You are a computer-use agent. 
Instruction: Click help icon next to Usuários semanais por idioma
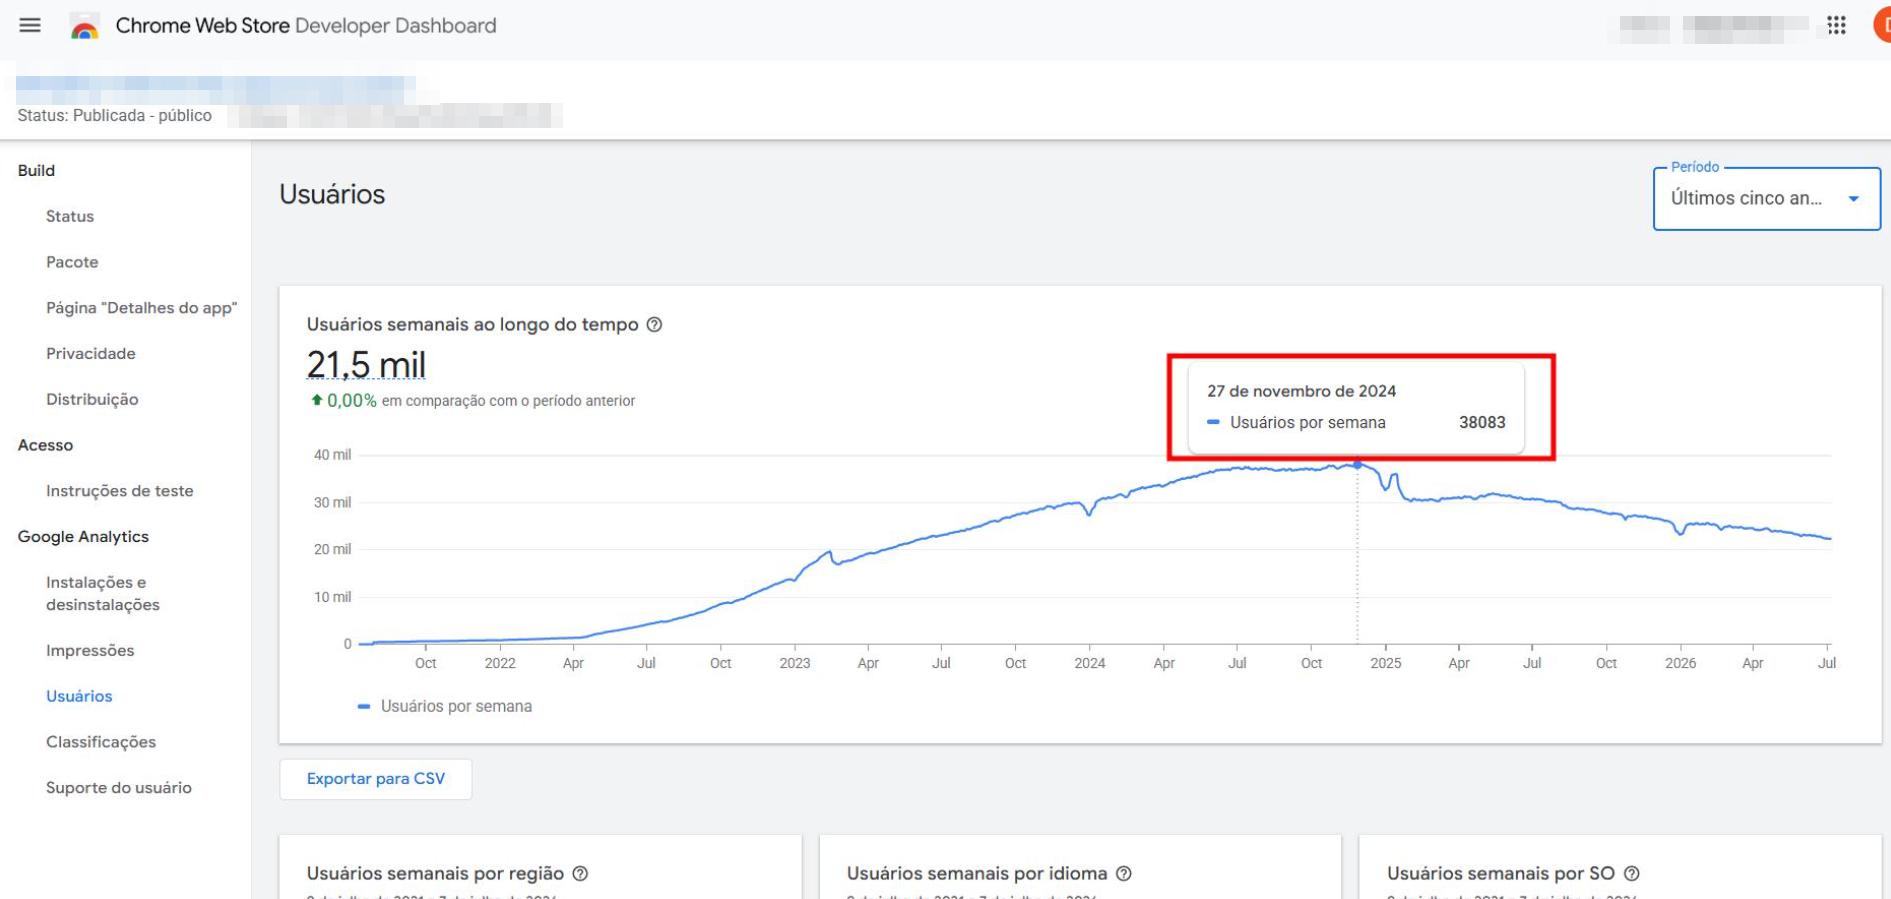(x=1123, y=873)
